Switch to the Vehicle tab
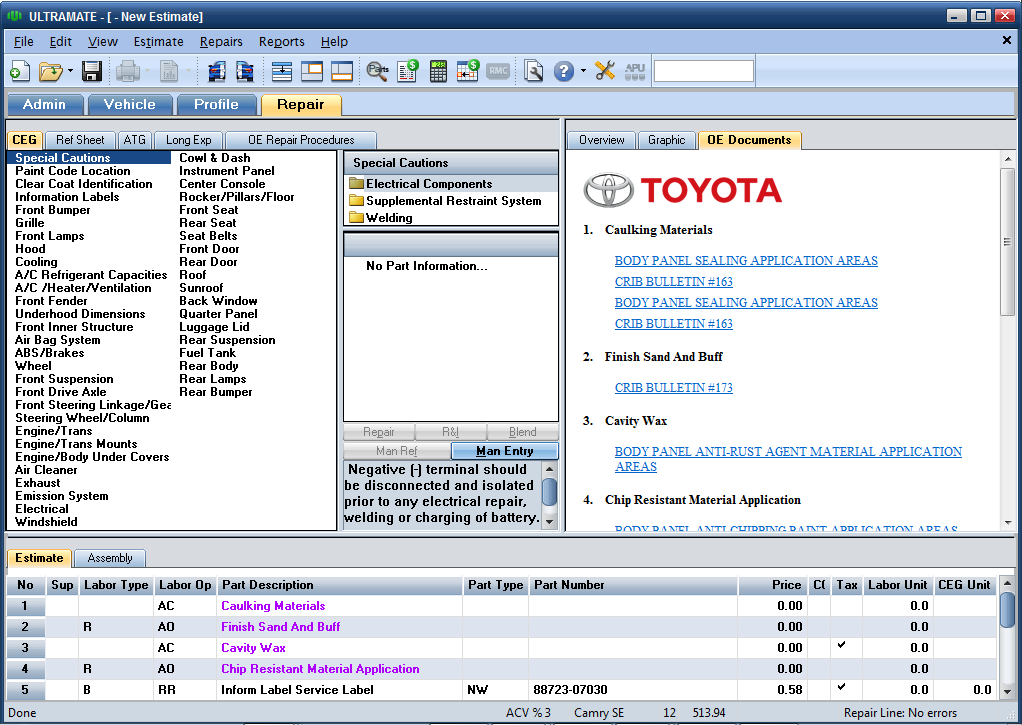 pyautogui.click(x=130, y=104)
